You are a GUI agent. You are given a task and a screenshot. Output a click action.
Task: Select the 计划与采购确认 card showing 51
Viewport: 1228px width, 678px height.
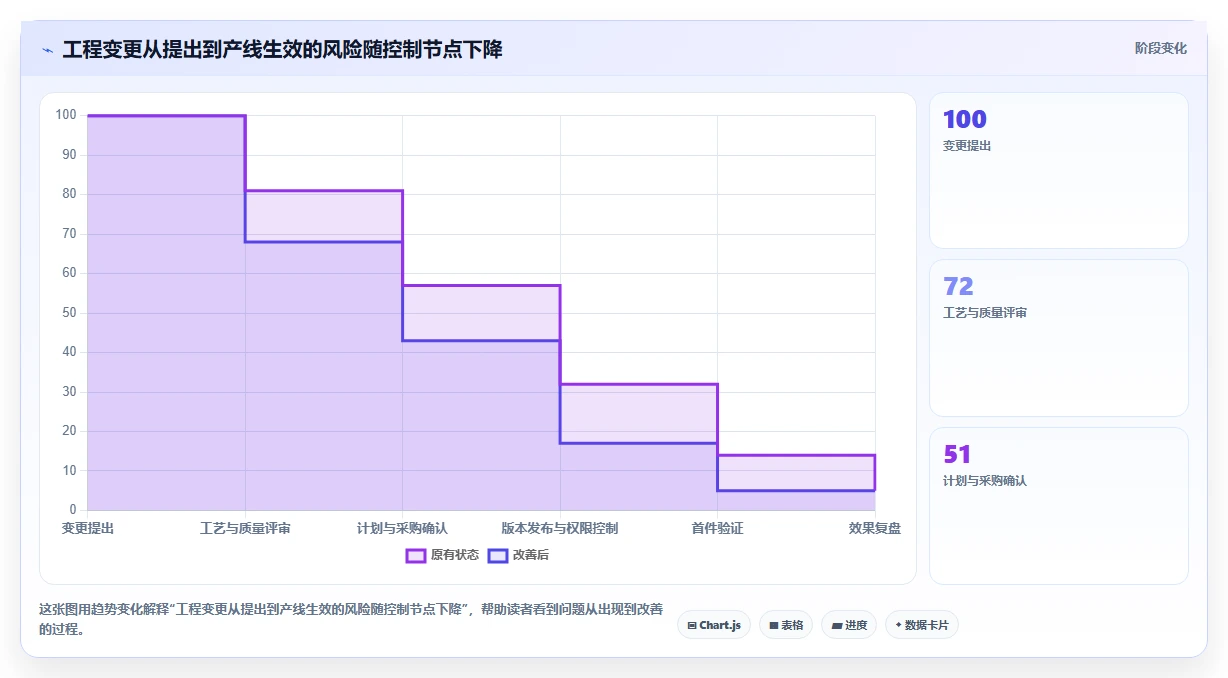click(1059, 506)
